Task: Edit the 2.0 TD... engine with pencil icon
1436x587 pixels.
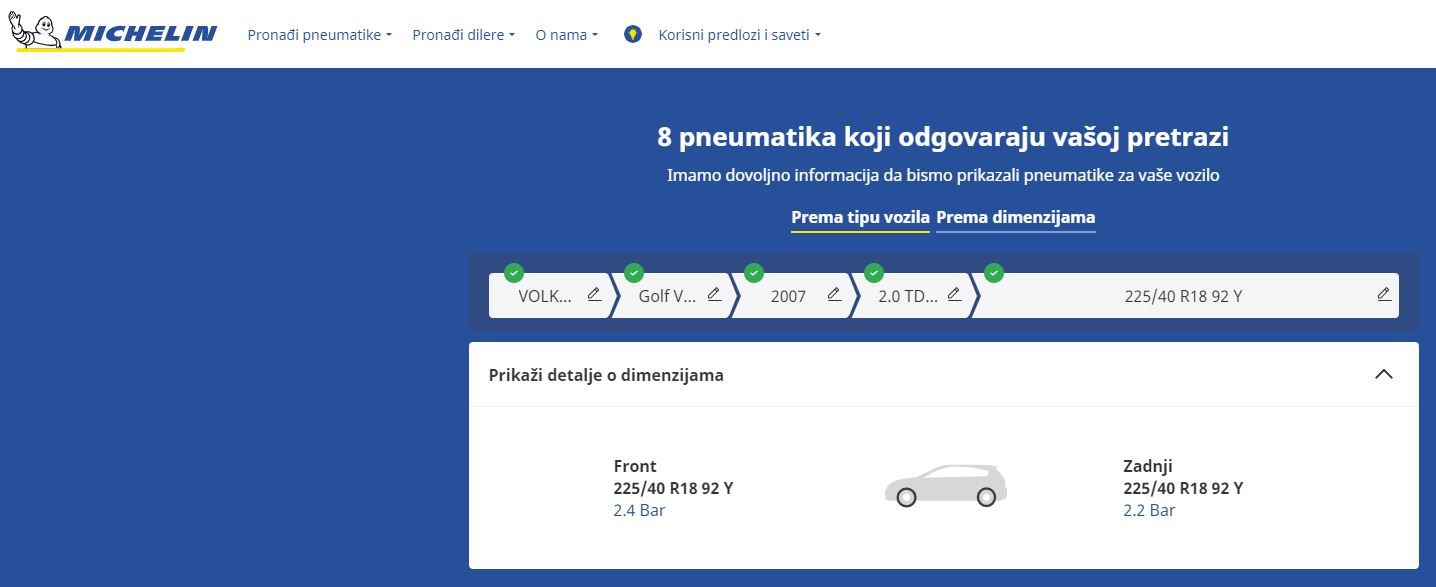Action: (954, 294)
